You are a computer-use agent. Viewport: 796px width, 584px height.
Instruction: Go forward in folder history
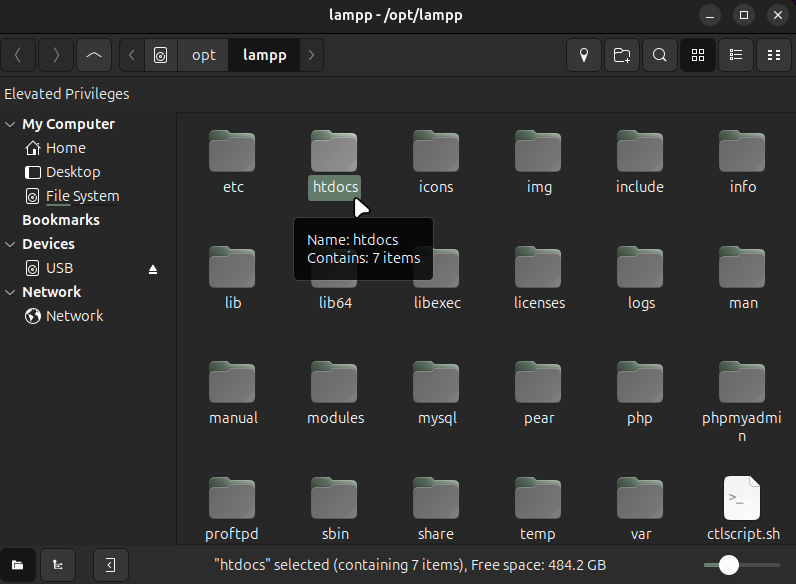(56, 55)
